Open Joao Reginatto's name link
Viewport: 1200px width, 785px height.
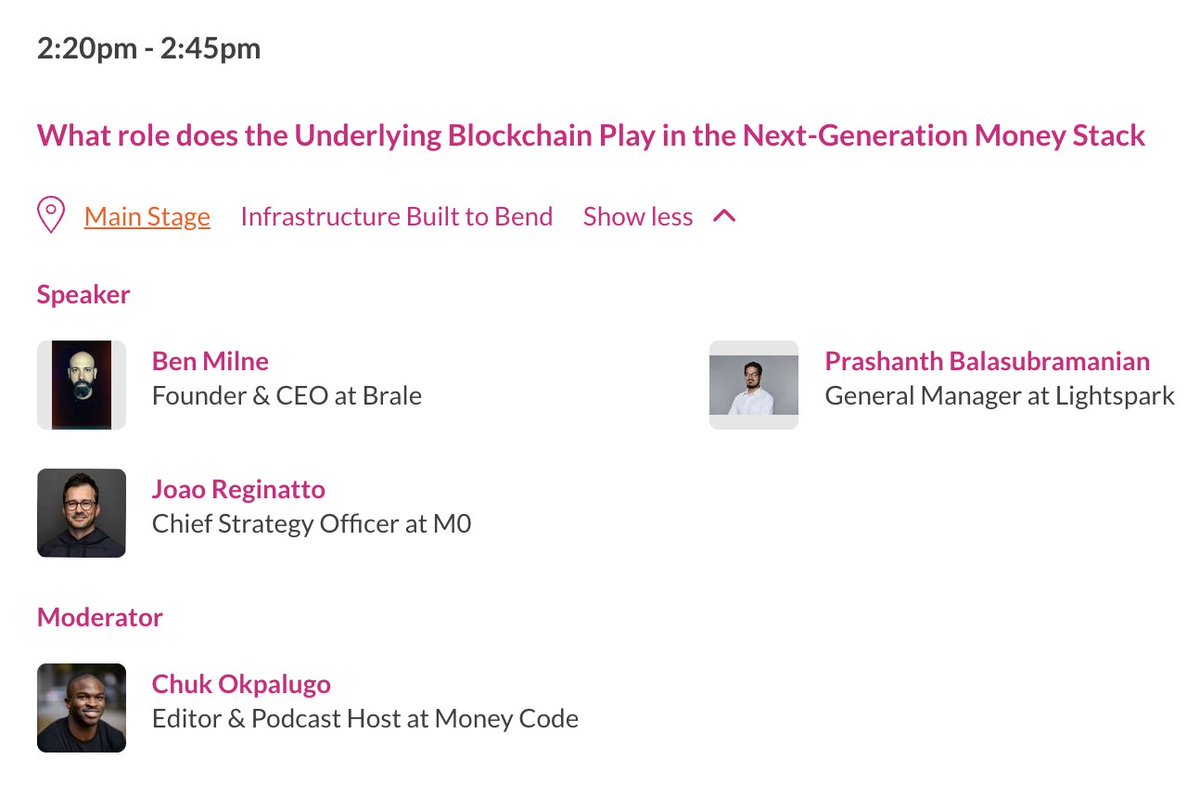click(238, 490)
